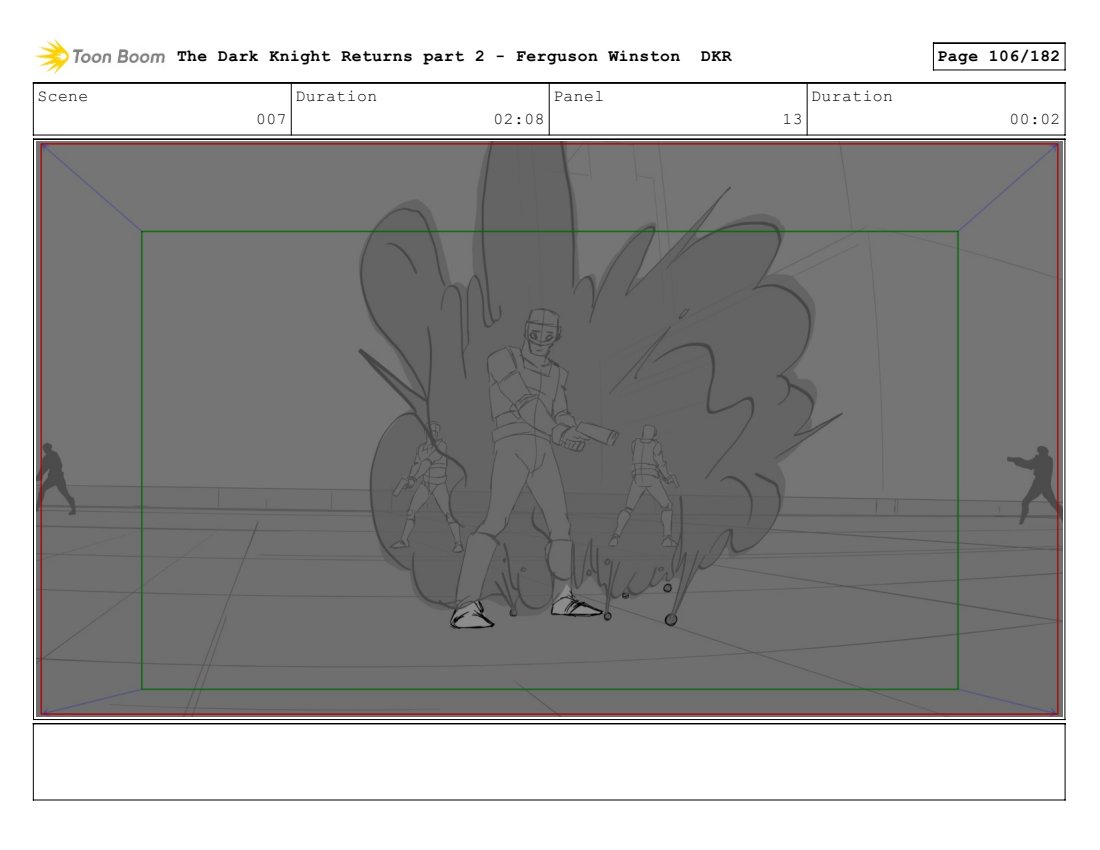Click the empty notes box below the panel

(x=549, y=762)
